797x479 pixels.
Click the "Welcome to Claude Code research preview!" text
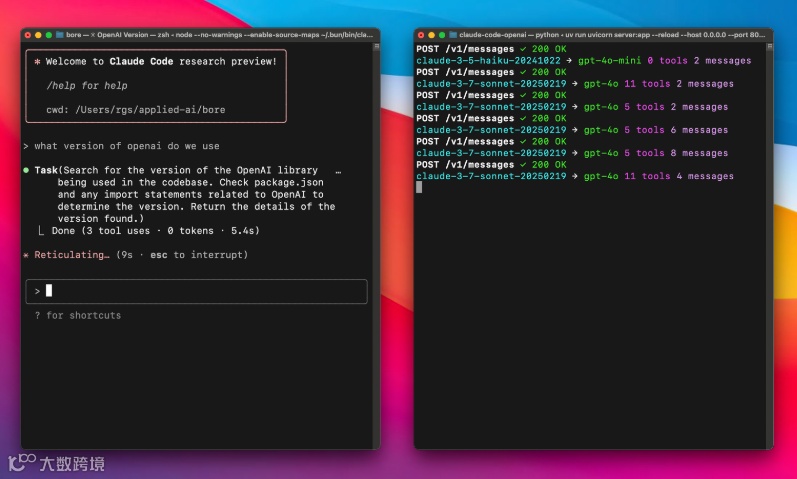161,62
